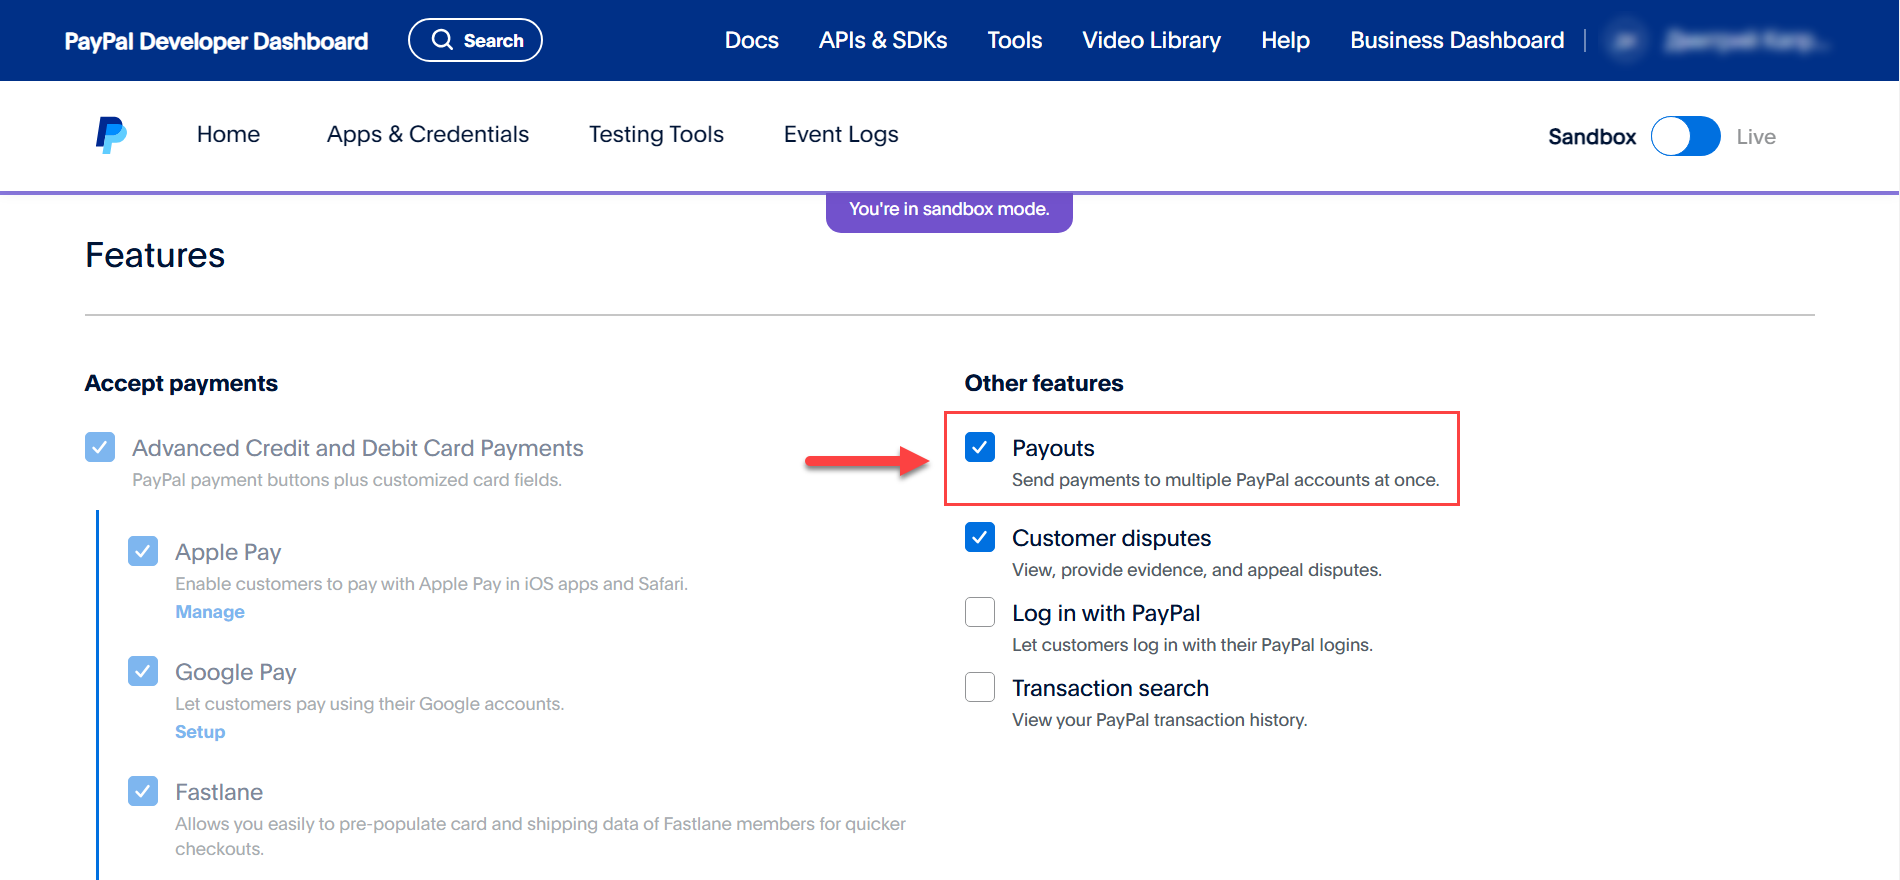This screenshot has width=1900, height=880.
Task: Toggle the Apple Pay checkbox
Action: point(143,551)
